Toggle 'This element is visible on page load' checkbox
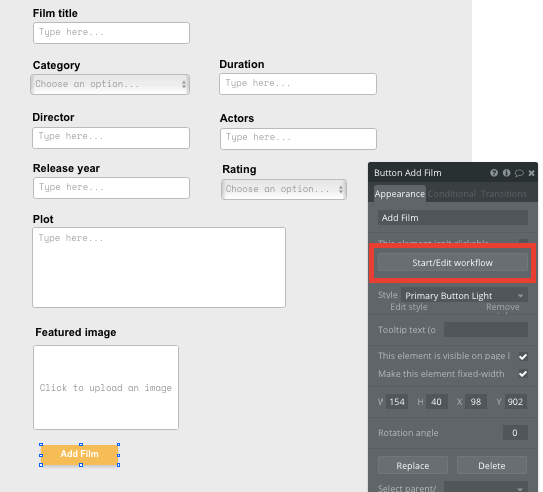543x492 pixels. pyautogui.click(x=523, y=356)
